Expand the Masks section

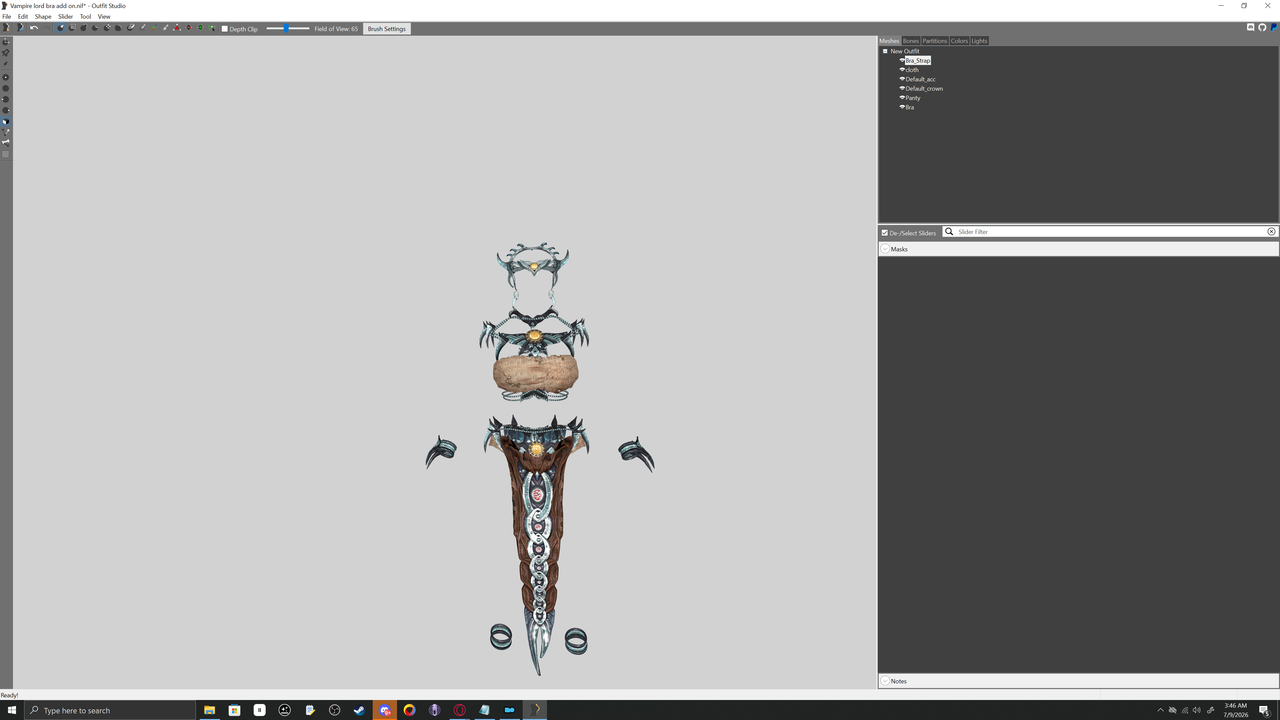point(885,249)
